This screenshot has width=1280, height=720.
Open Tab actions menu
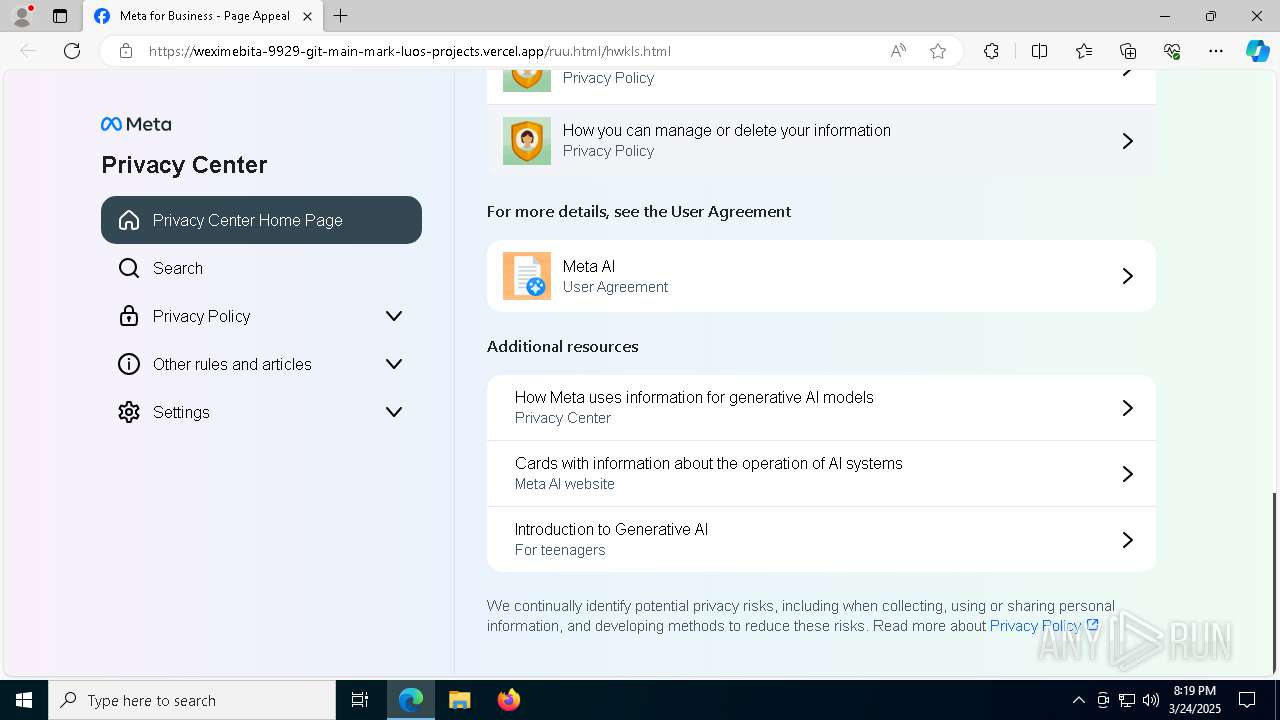(x=60, y=16)
